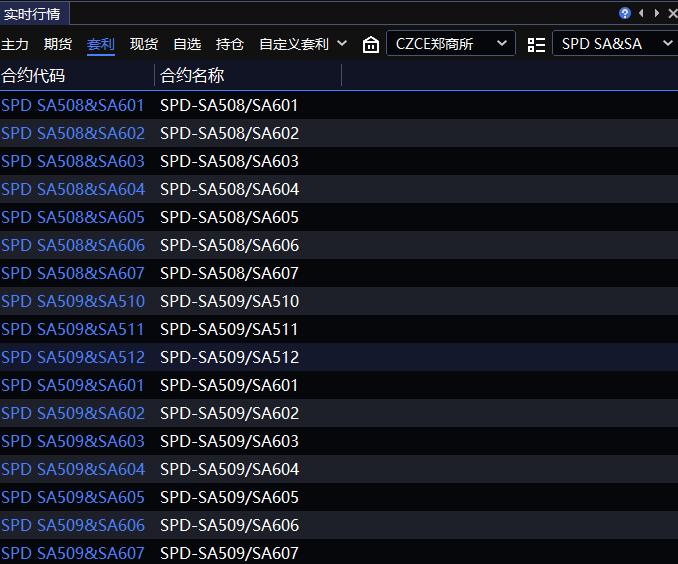Open the 自选 tab
678x564 pixels.
187,44
